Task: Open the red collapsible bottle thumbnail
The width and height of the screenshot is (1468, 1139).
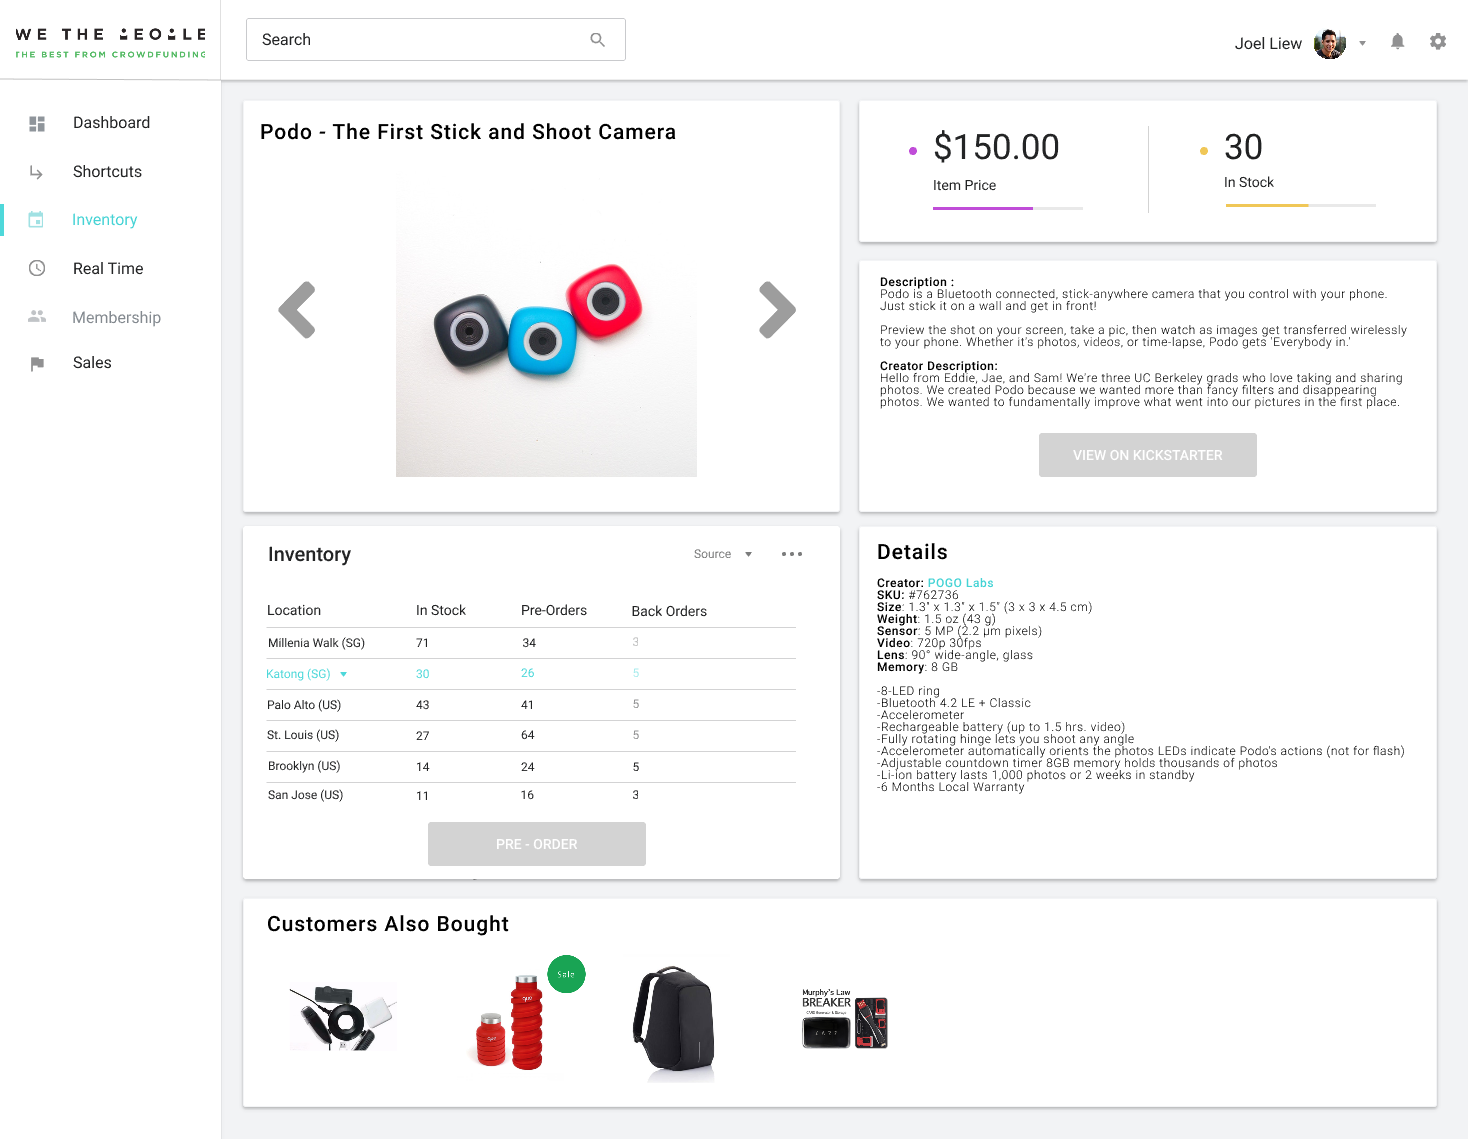Action: click(510, 1022)
